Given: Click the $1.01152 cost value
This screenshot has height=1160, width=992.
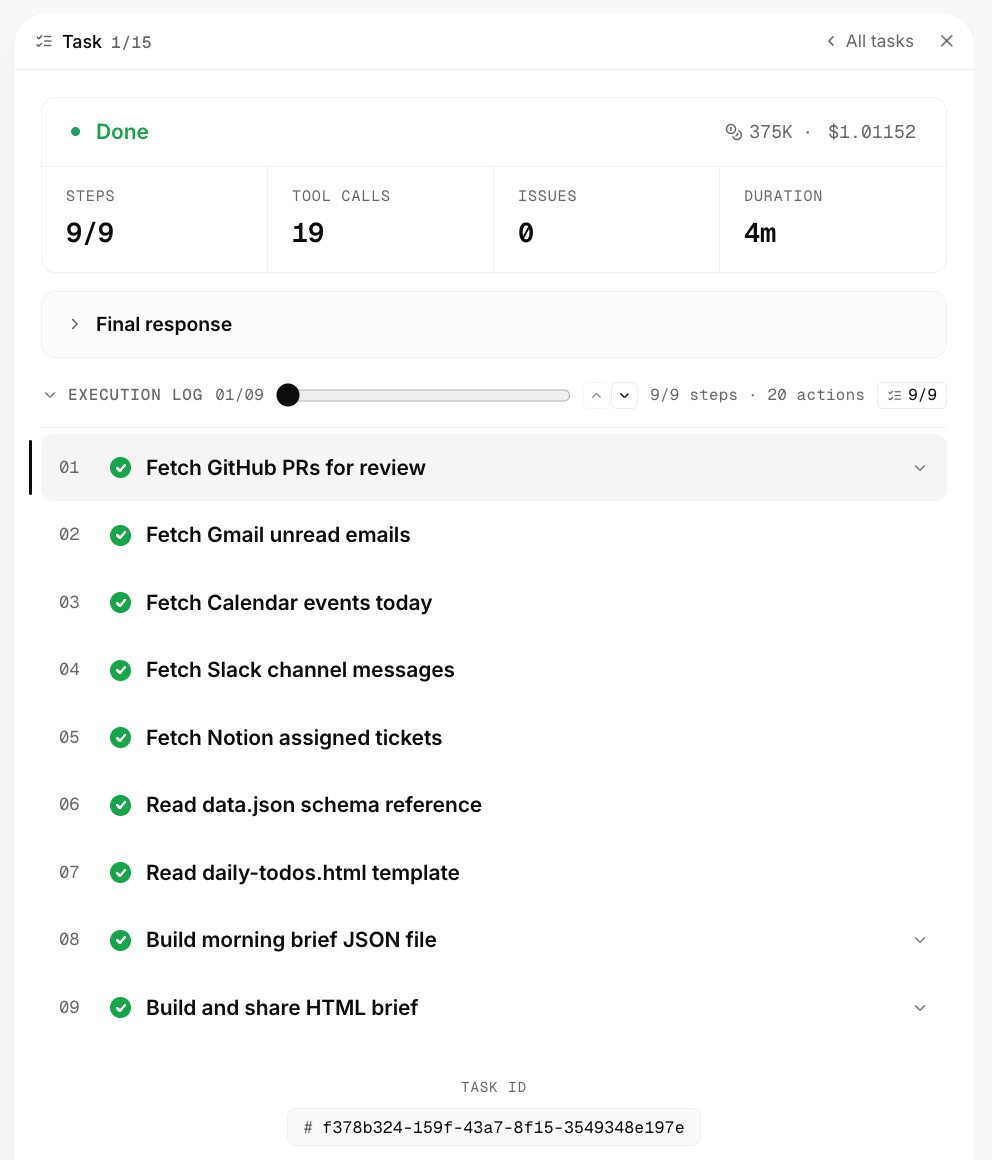Looking at the screenshot, I should (871, 132).
